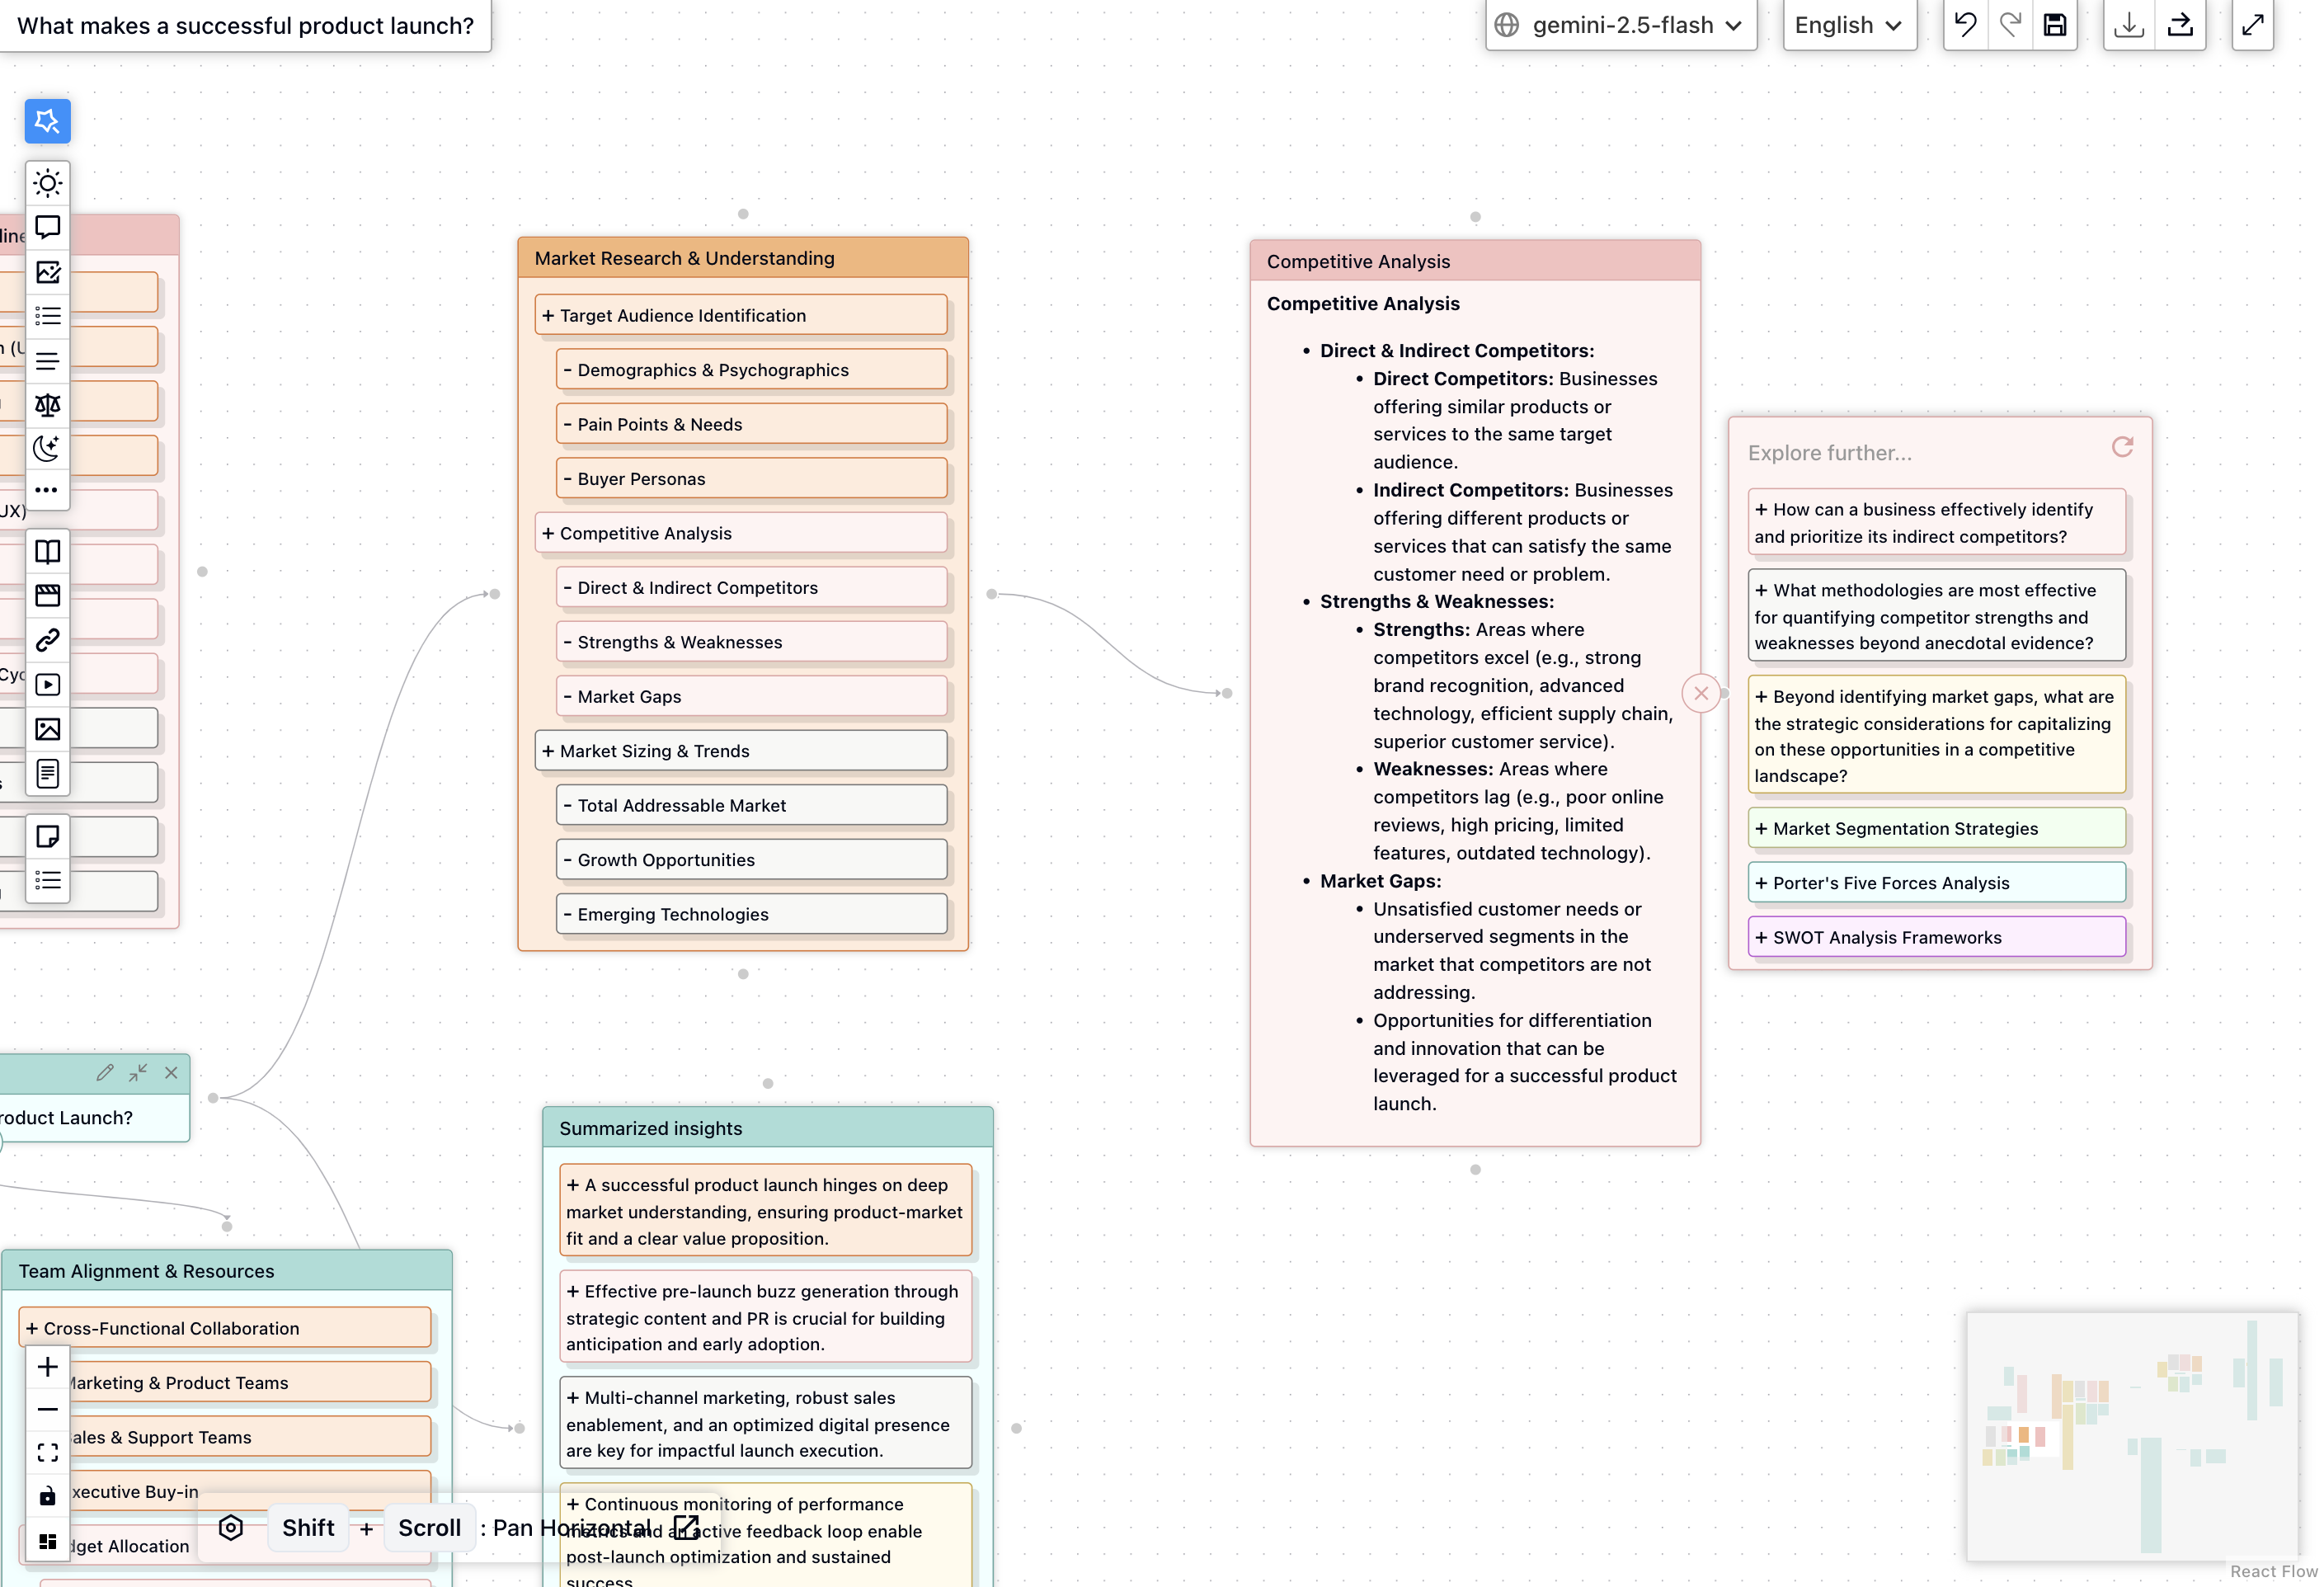Select the Buyer Personas item
The height and width of the screenshot is (1587, 2324).
pyautogui.click(x=751, y=478)
